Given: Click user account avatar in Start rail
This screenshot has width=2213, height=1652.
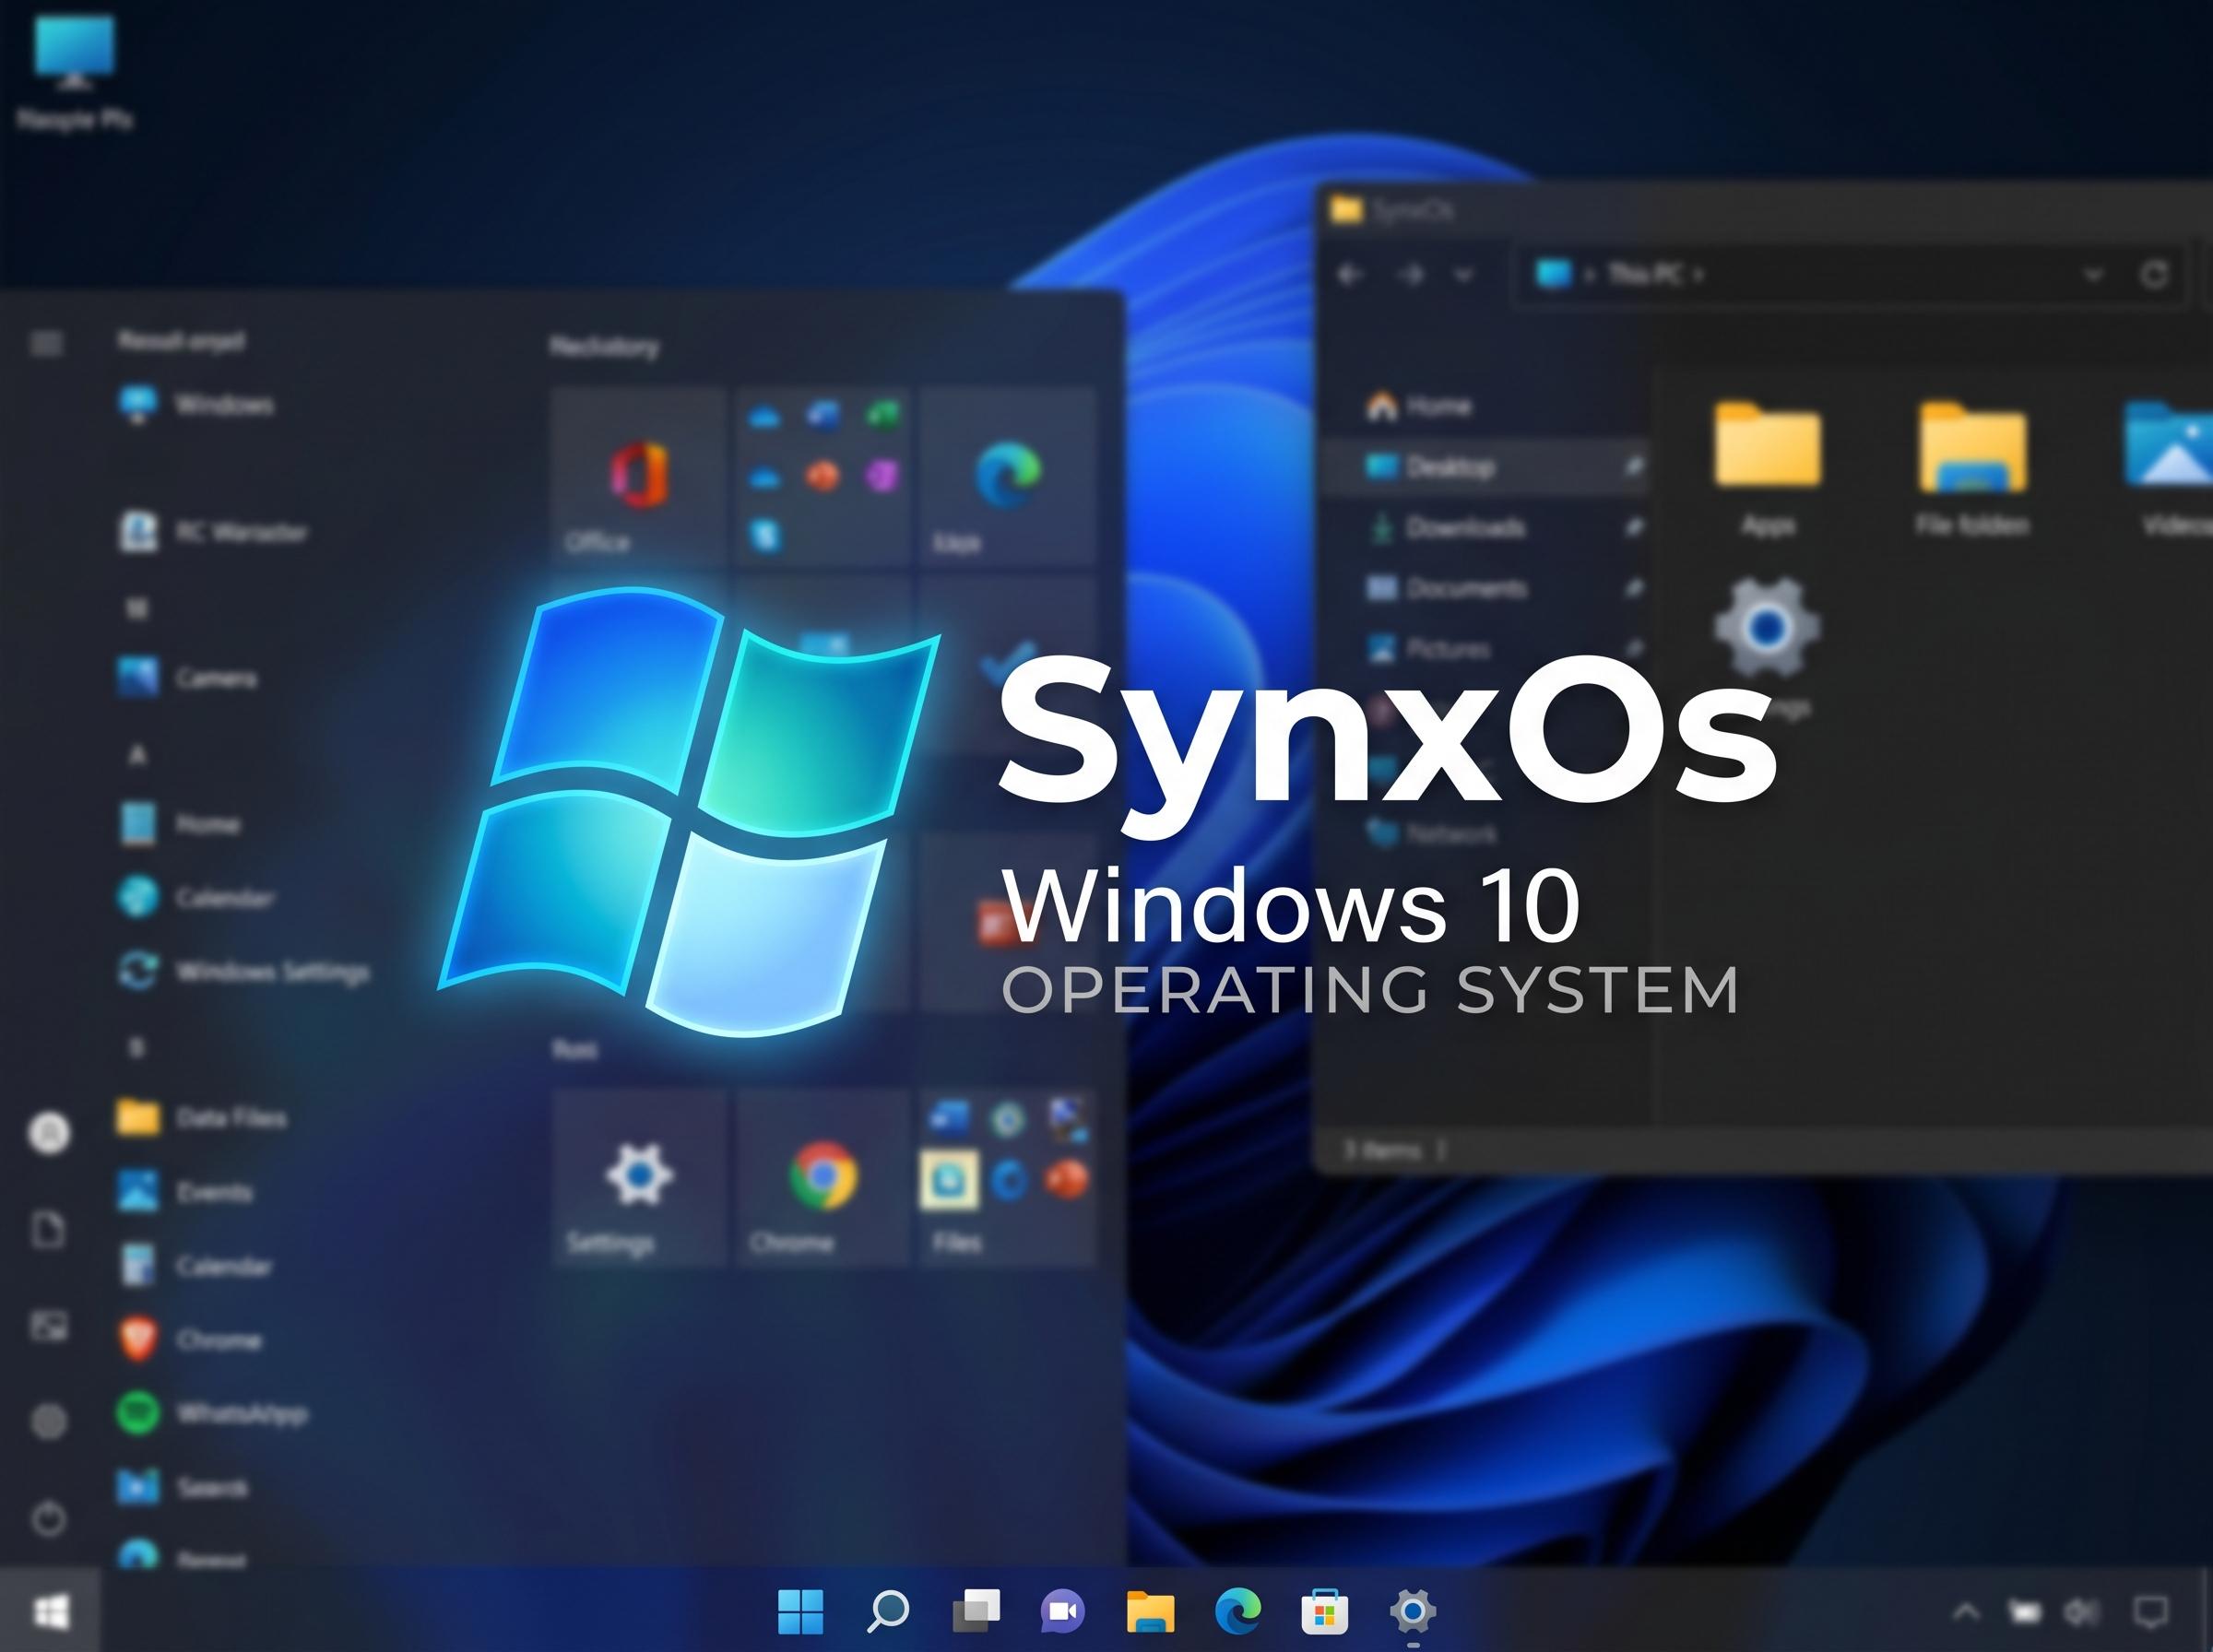Looking at the screenshot, I should click(x=49, y=1133).
